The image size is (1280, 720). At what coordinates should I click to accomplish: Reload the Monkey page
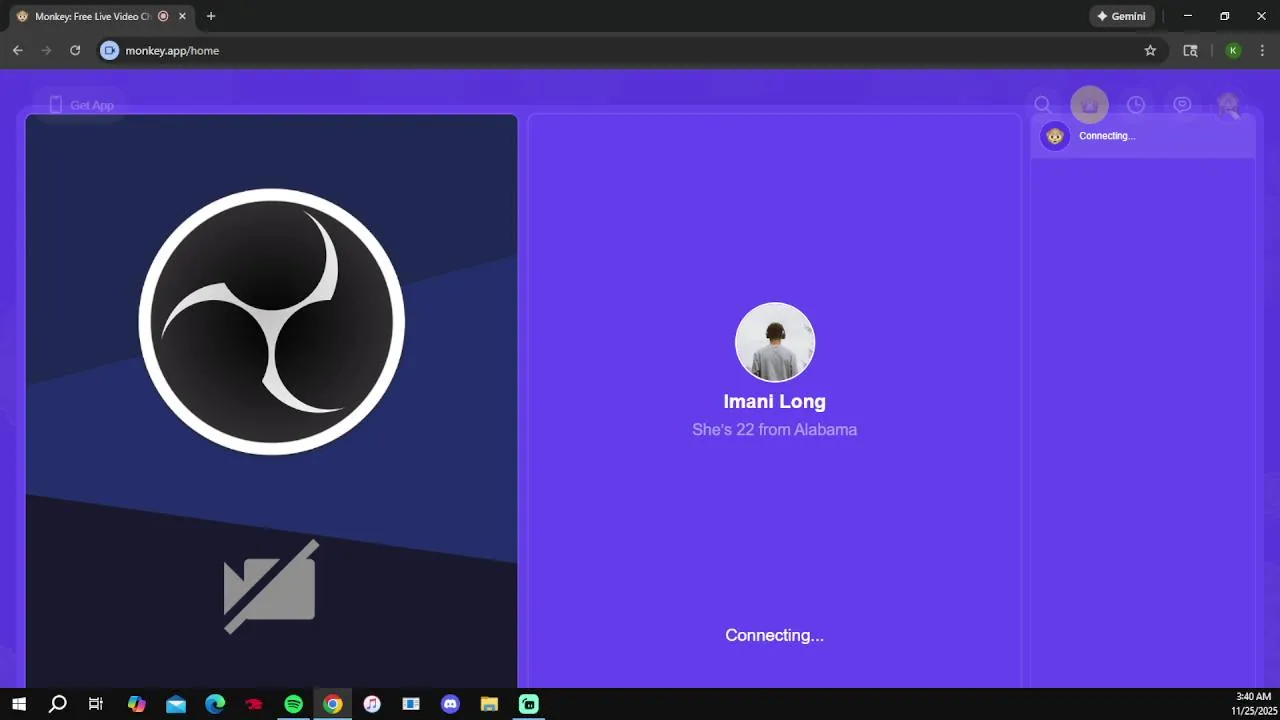point(75,50)
